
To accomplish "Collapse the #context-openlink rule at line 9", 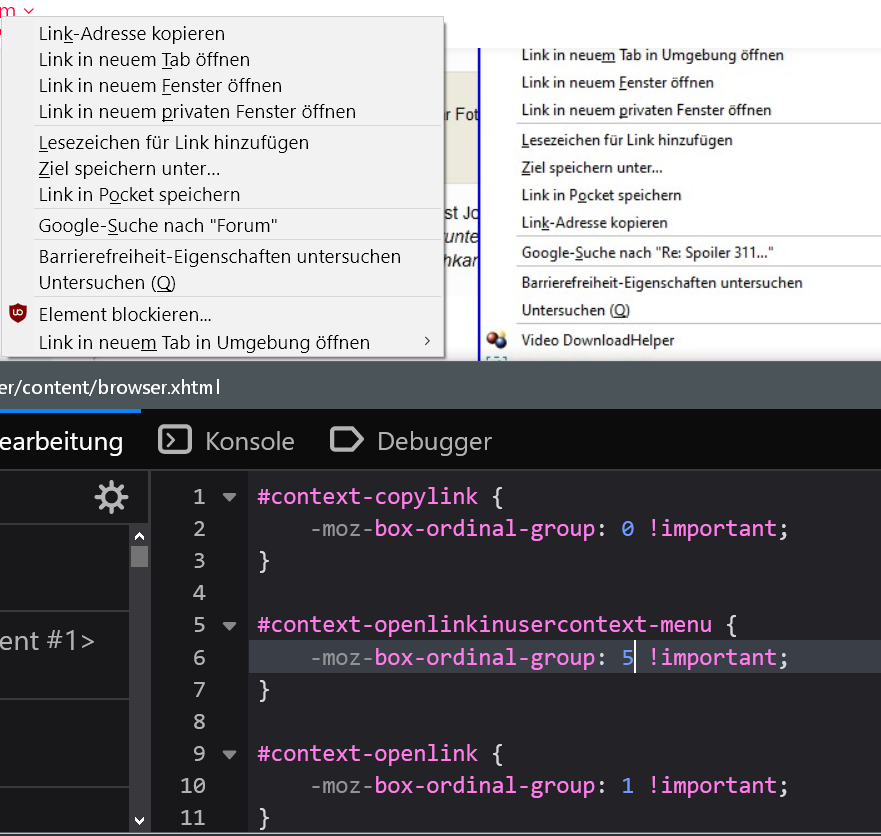I will click(229, 754).
